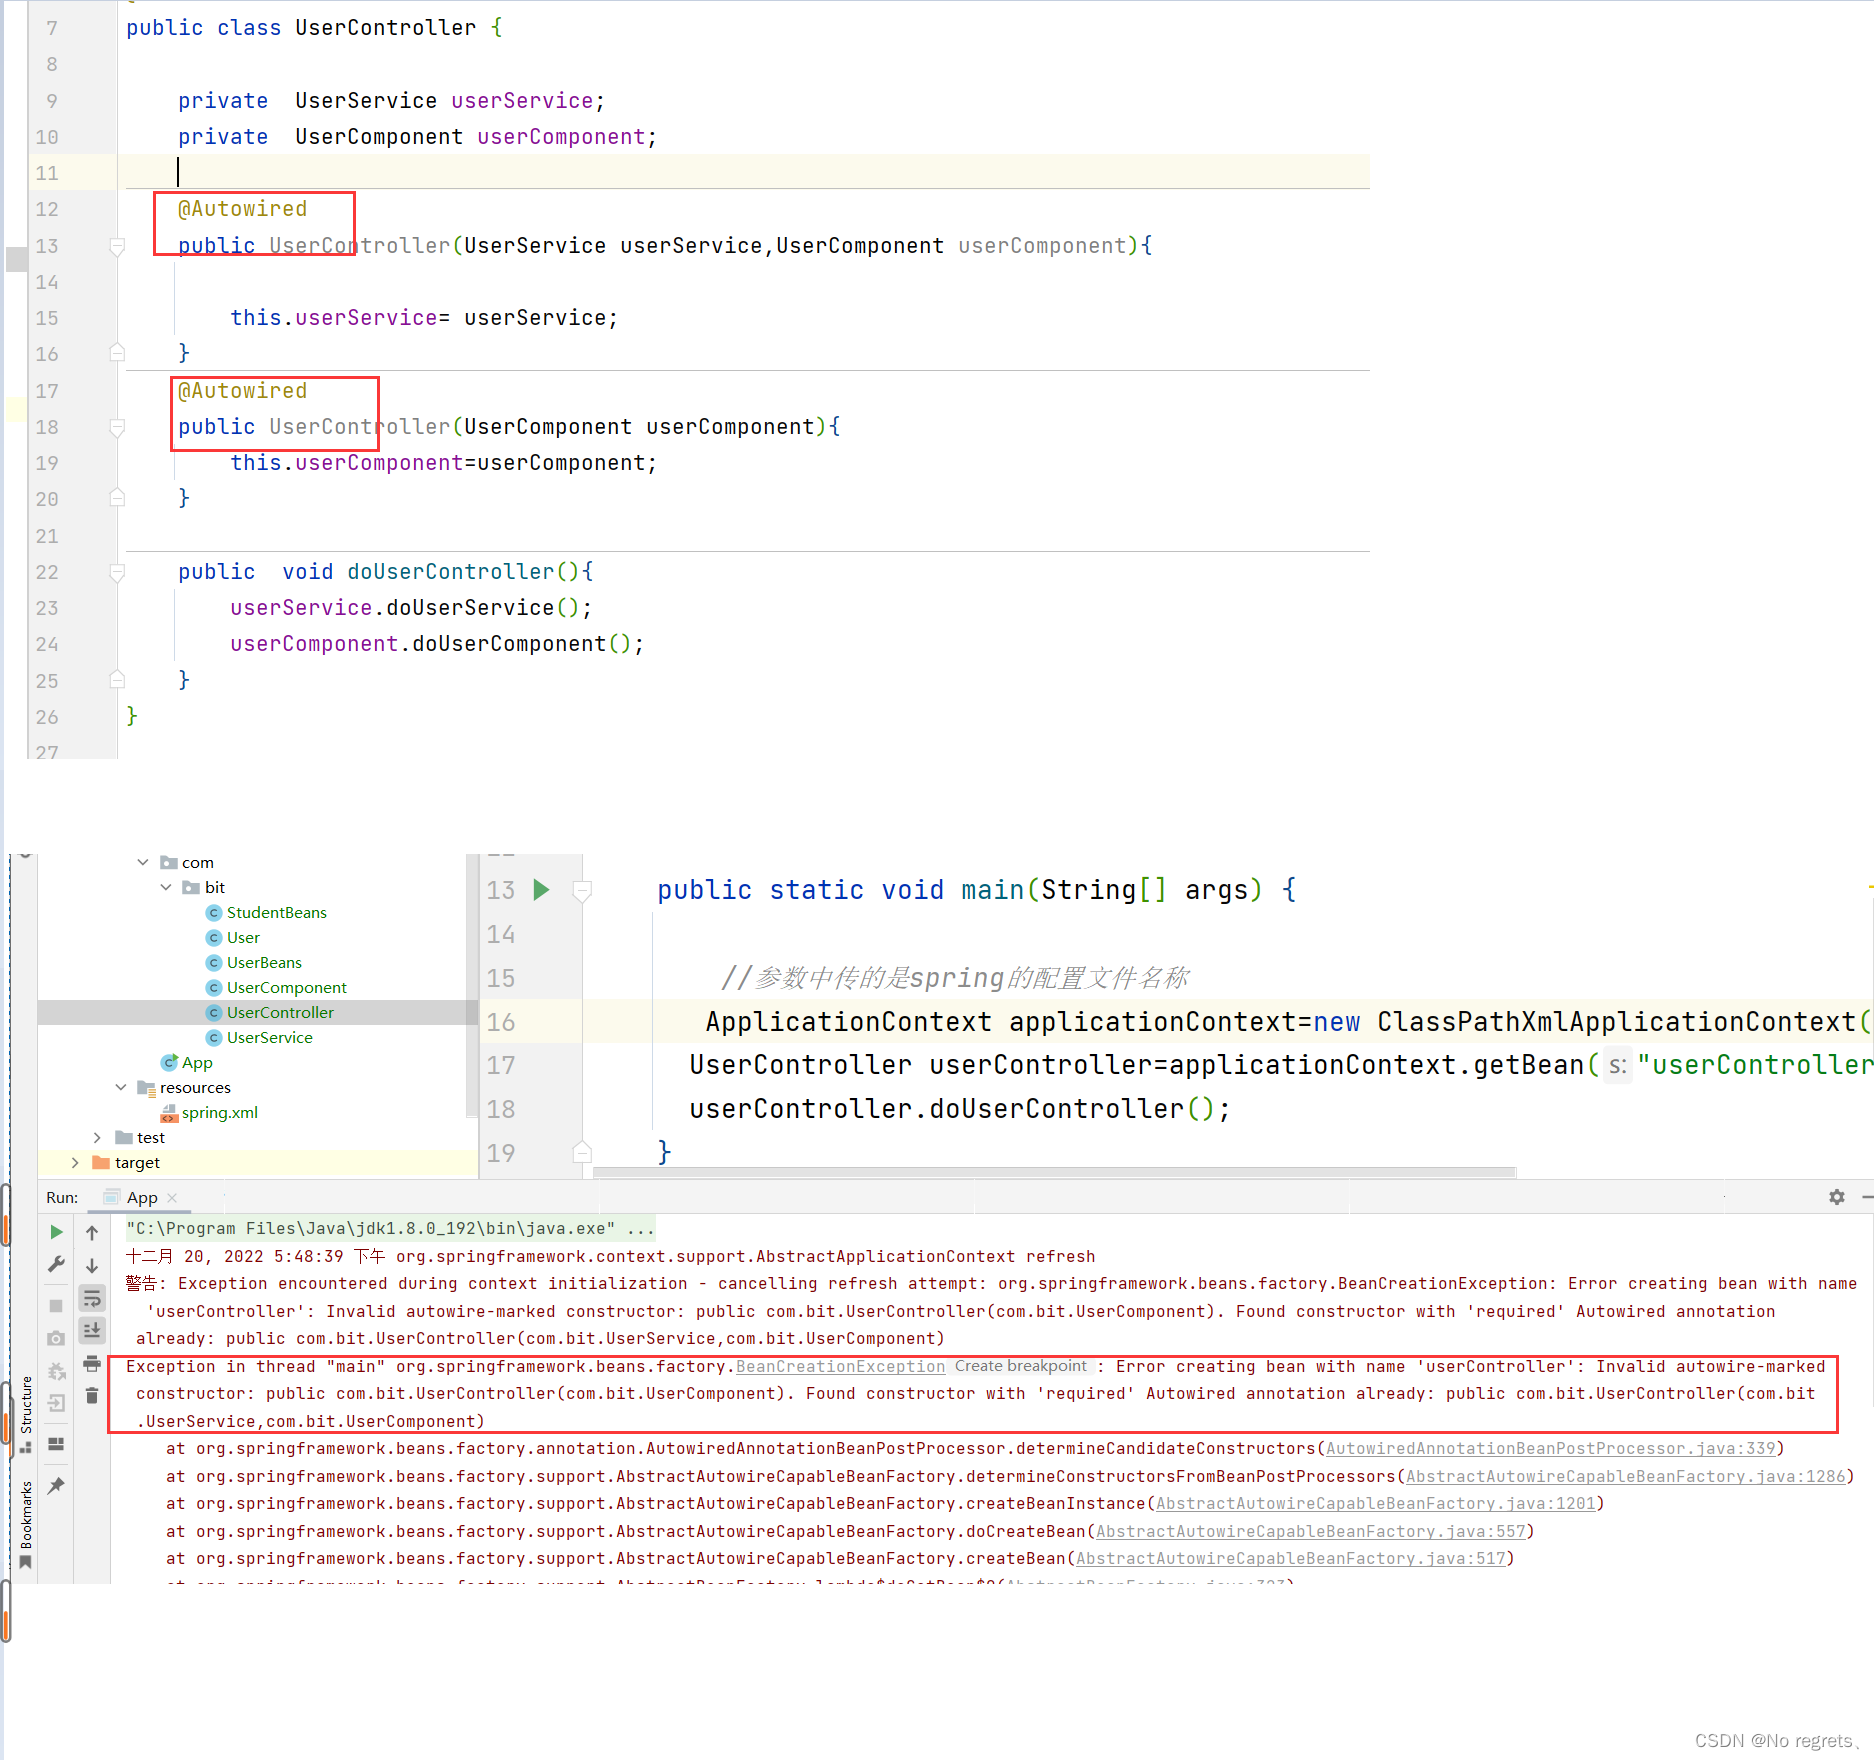Open AbstractAutowireCapableBeanFactory.java:1201 link
1874x1760 pixels.
click(x=1375, y=1503)
